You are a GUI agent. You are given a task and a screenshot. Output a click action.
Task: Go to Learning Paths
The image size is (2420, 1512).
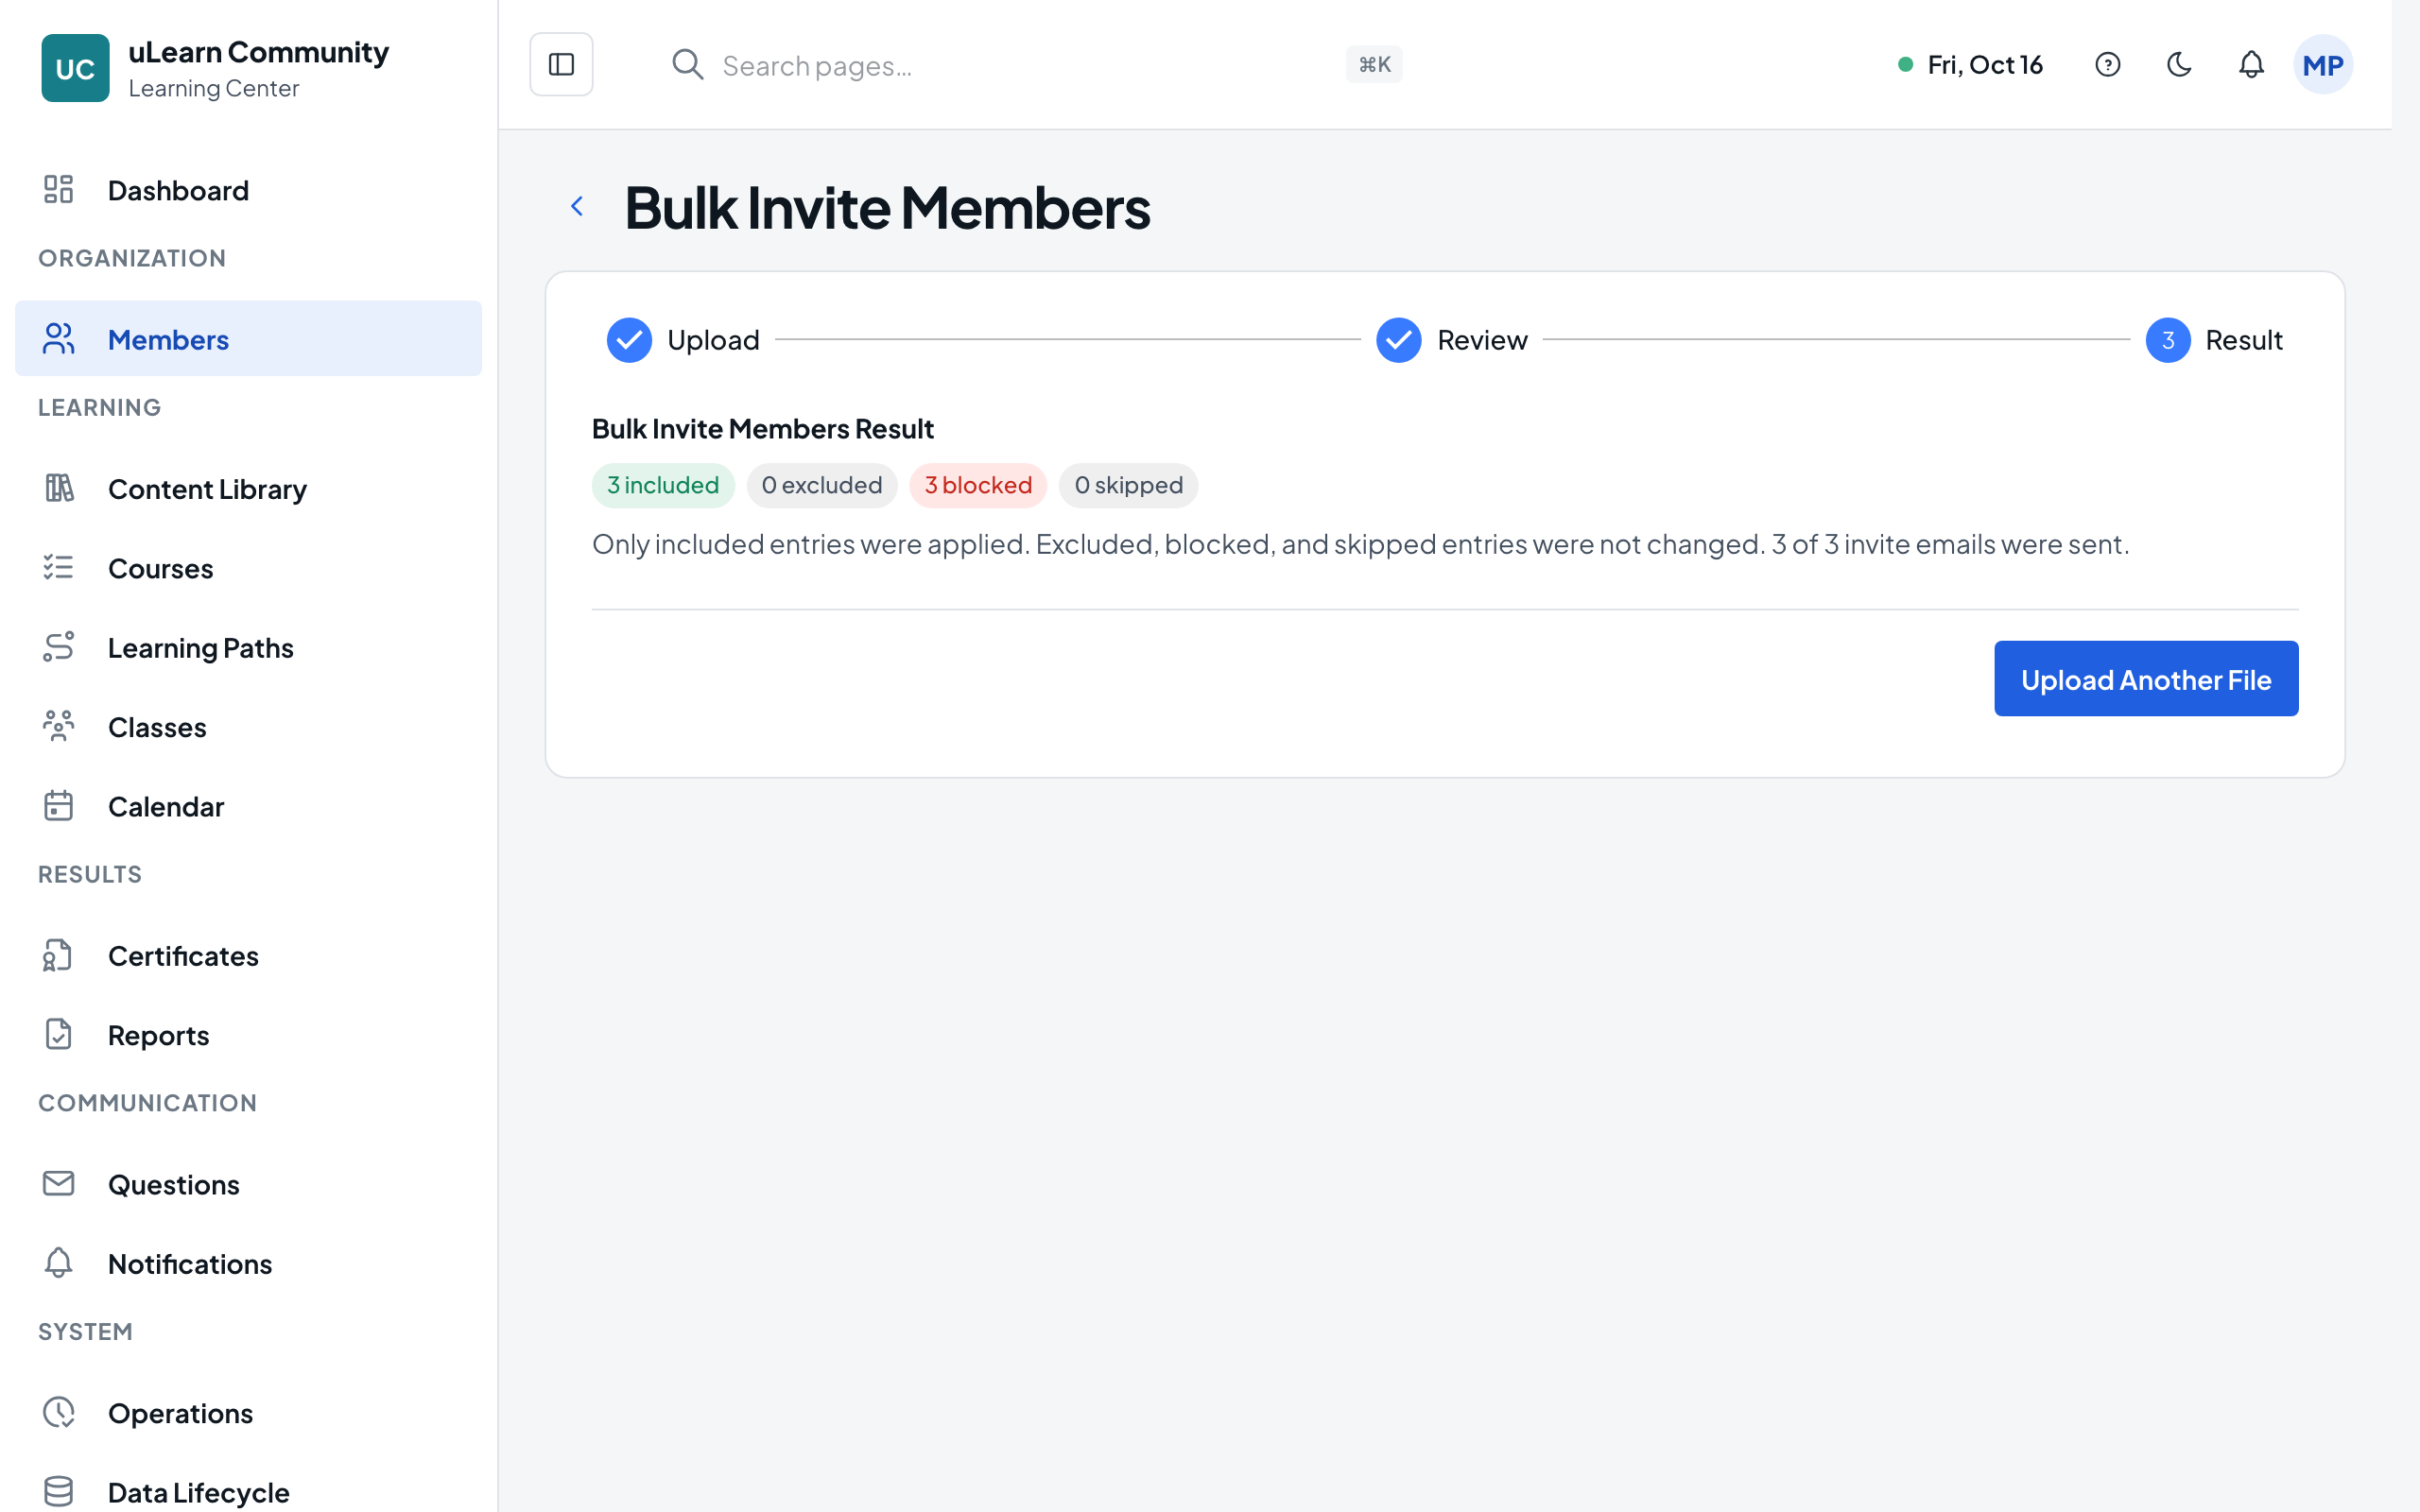[x=248, y=647]
